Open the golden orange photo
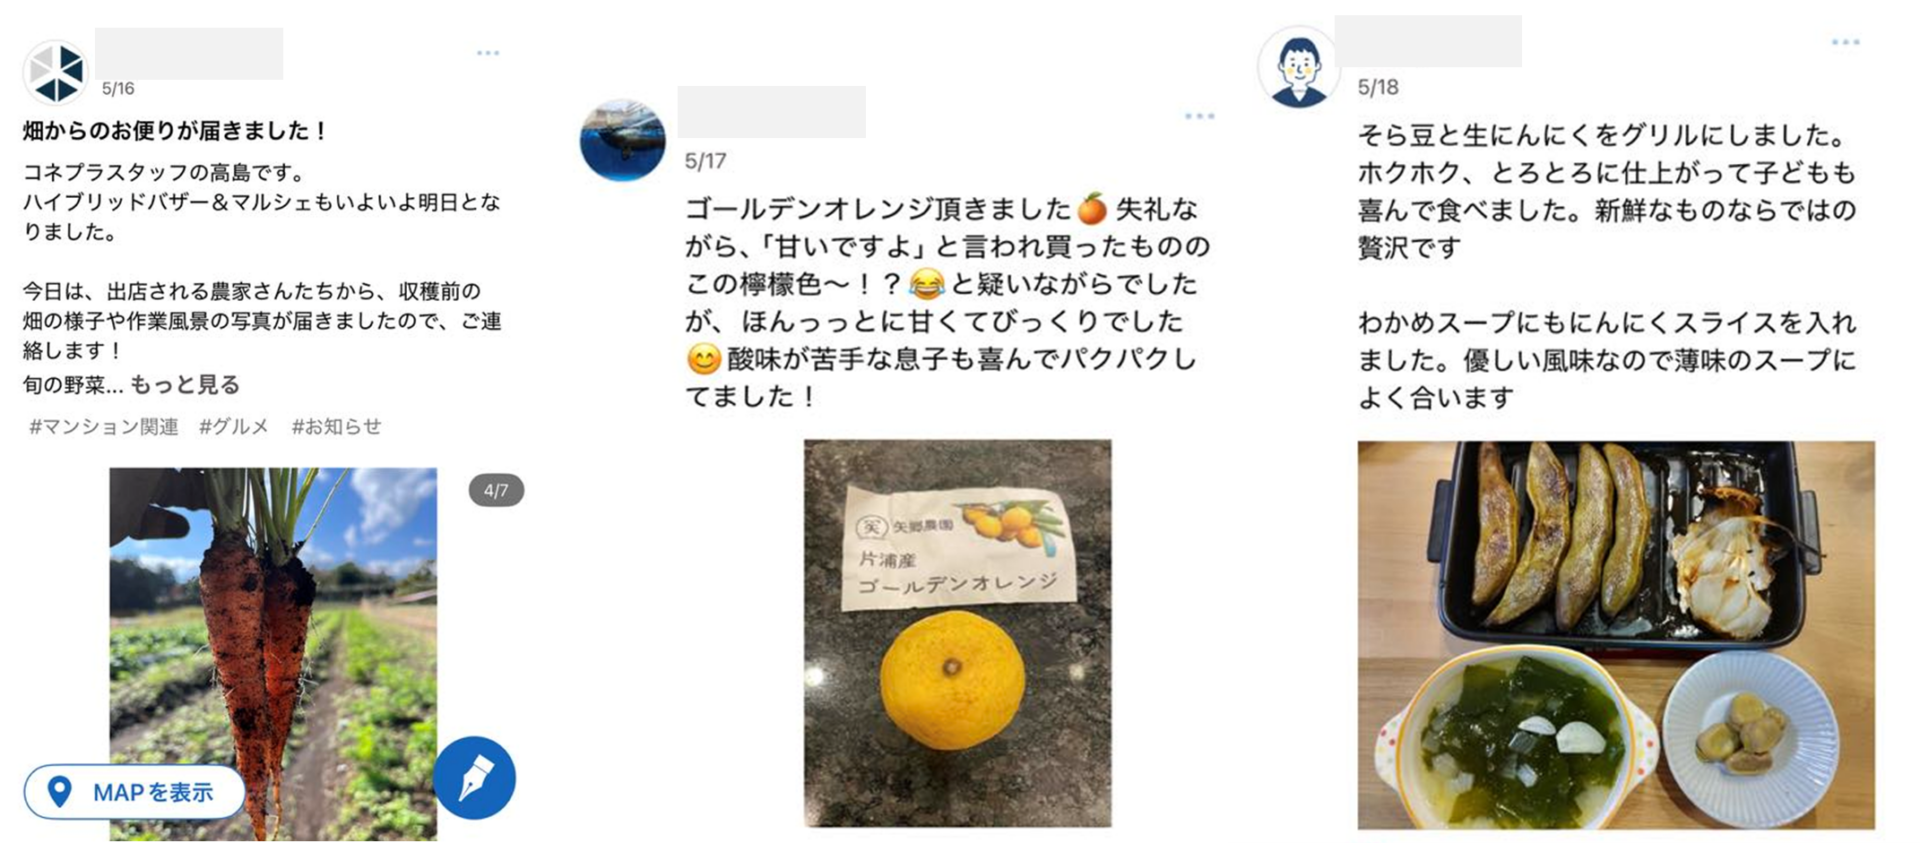The width and height of the screenshot is (1920, 843). pos(957,633)
